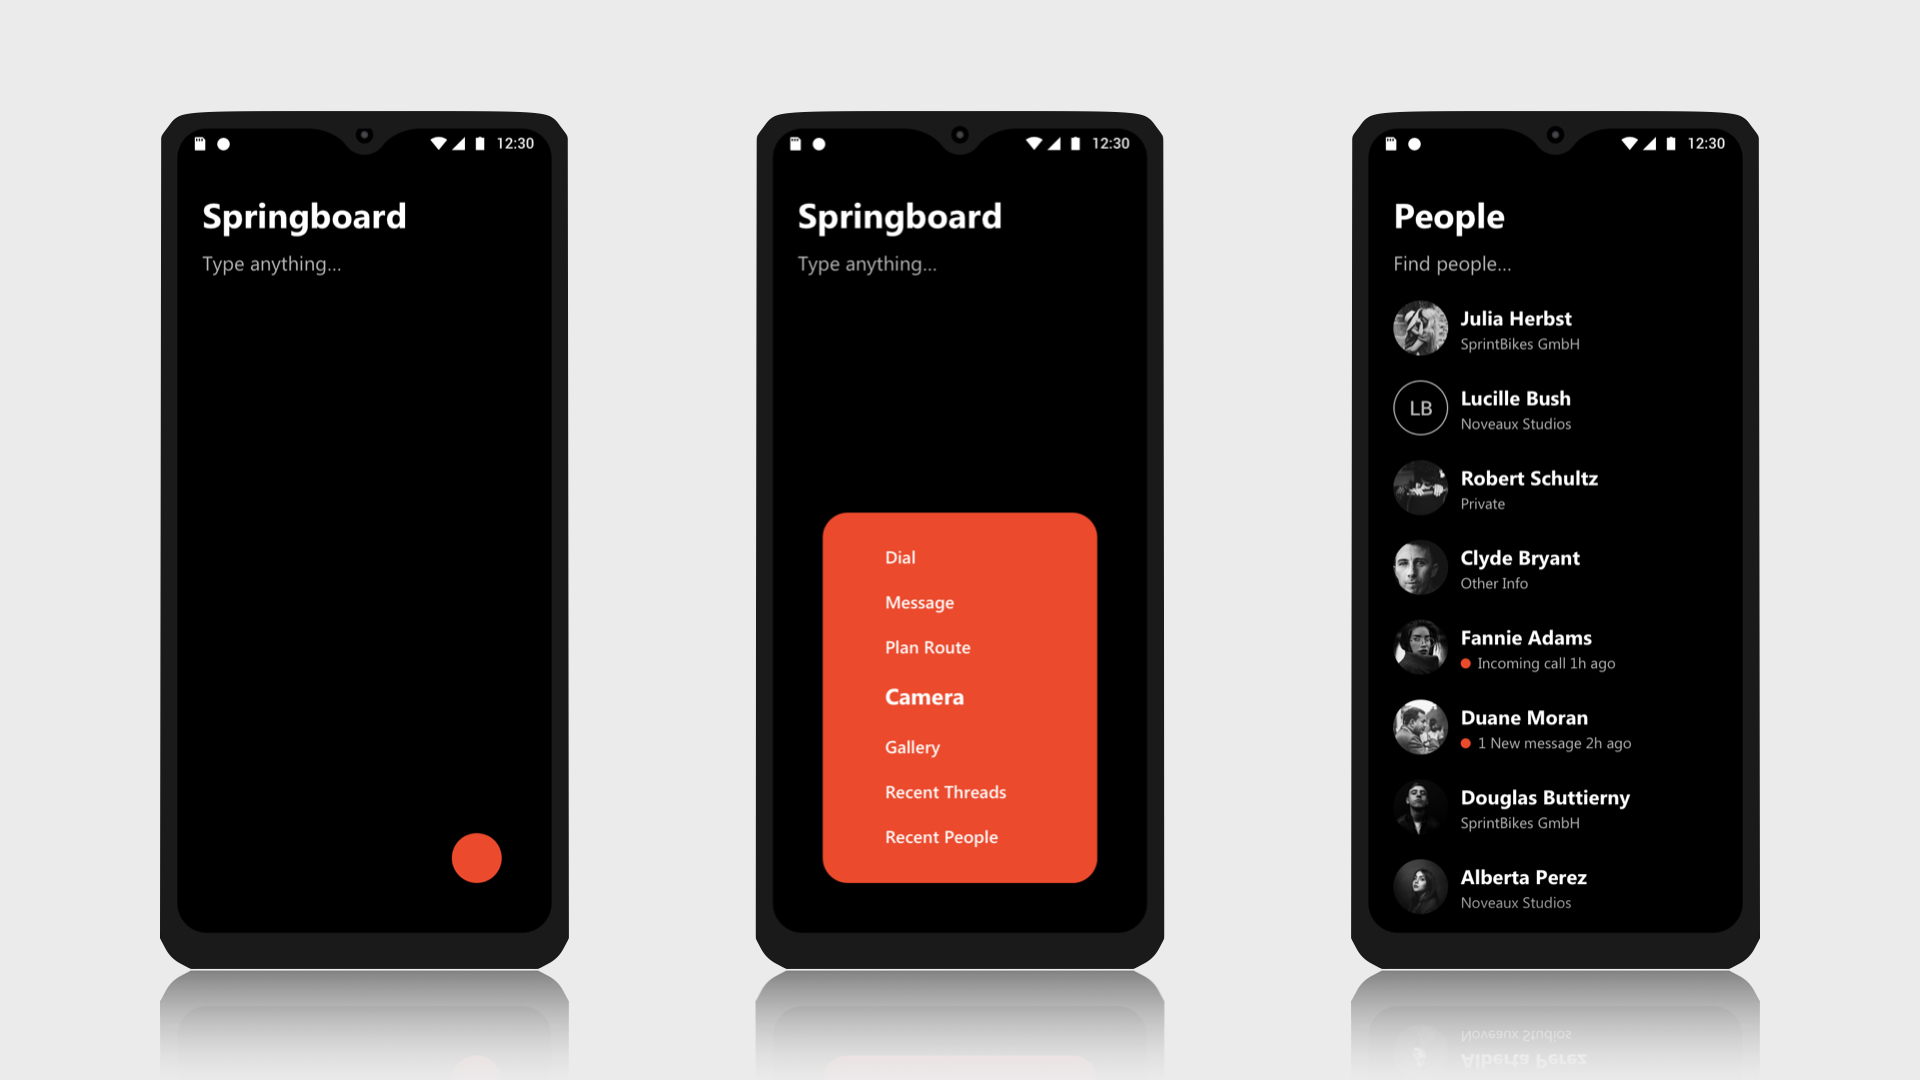Select Camera from the action menu
The height and width of the screenshot is (1080, 1920).
click(x=922, y=696)
